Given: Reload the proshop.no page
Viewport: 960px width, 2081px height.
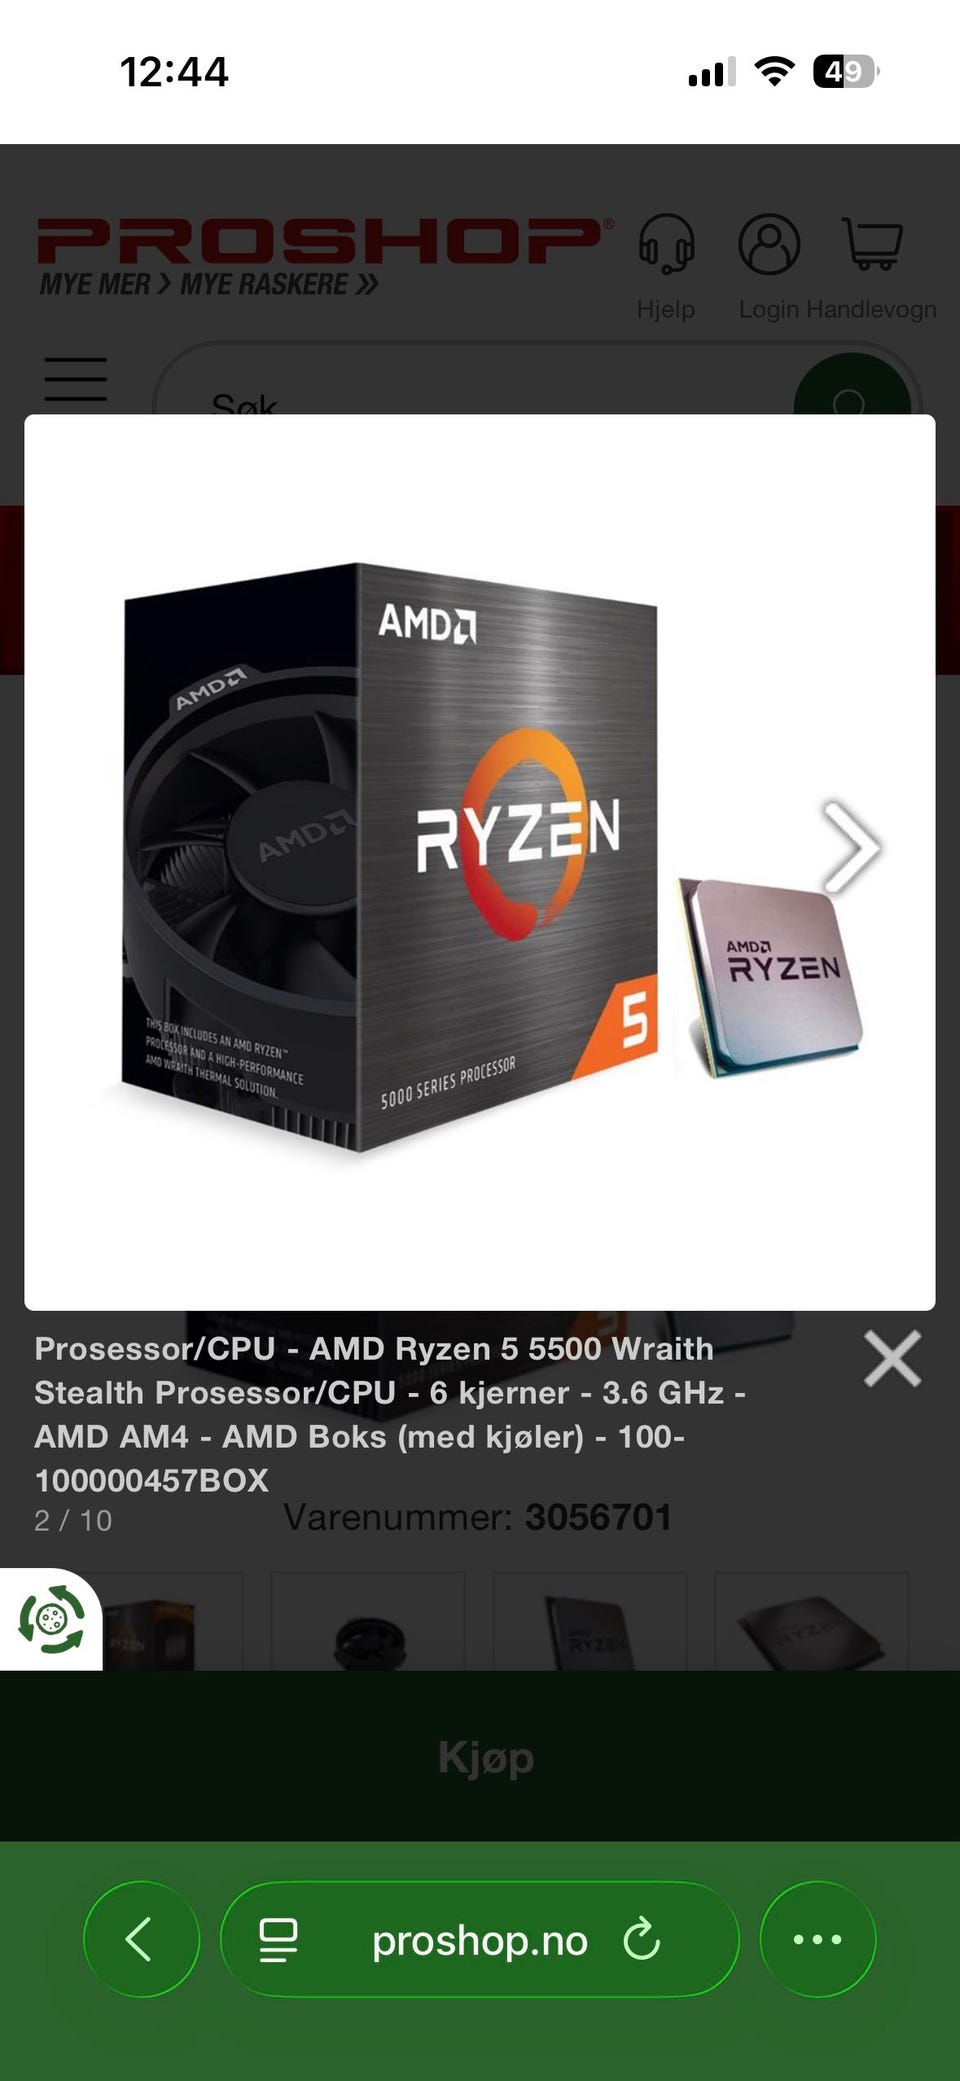Looking at the screenshot, I should point(641,1940).
